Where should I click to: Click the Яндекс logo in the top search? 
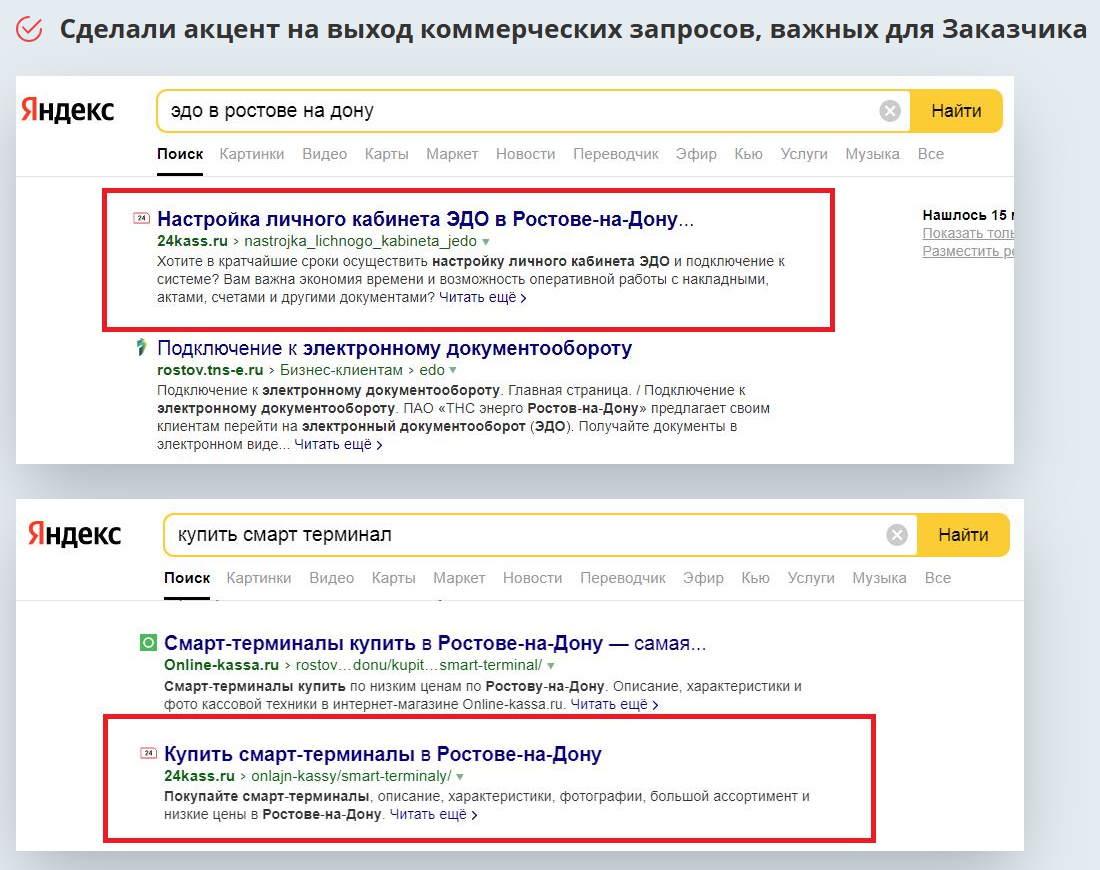67,110
